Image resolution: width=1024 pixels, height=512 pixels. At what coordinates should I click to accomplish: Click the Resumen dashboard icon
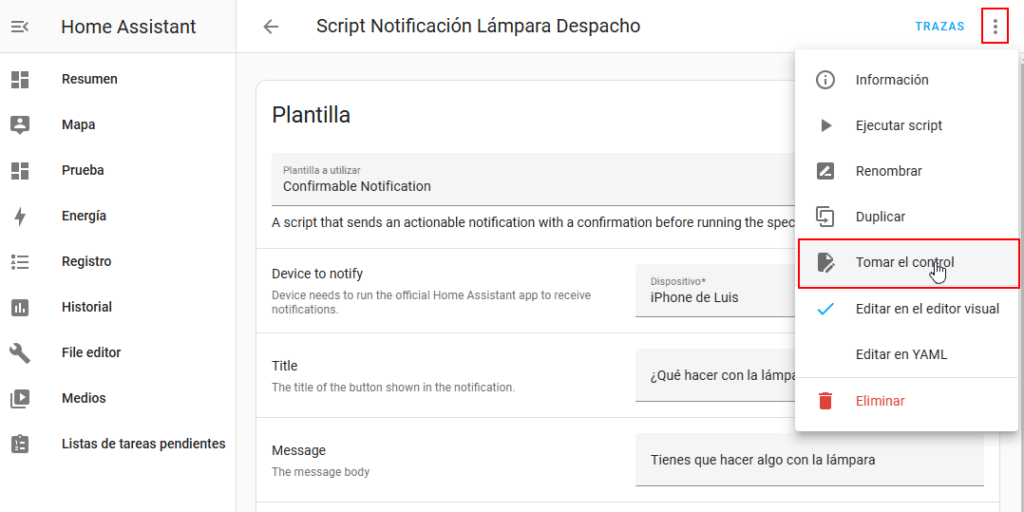(x=20, y=79)
